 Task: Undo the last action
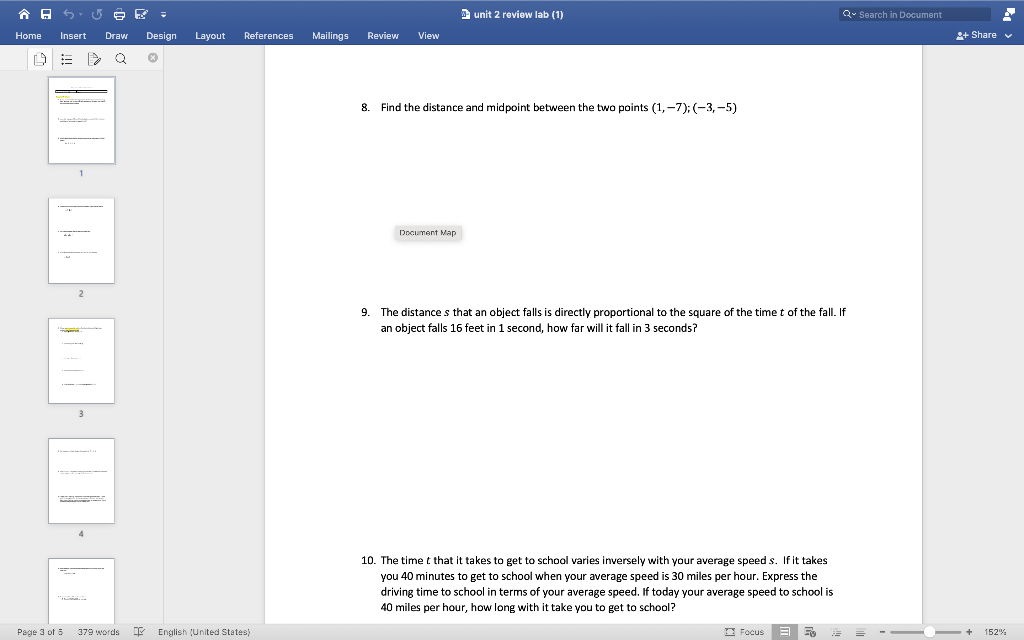[x=70, y=13]
